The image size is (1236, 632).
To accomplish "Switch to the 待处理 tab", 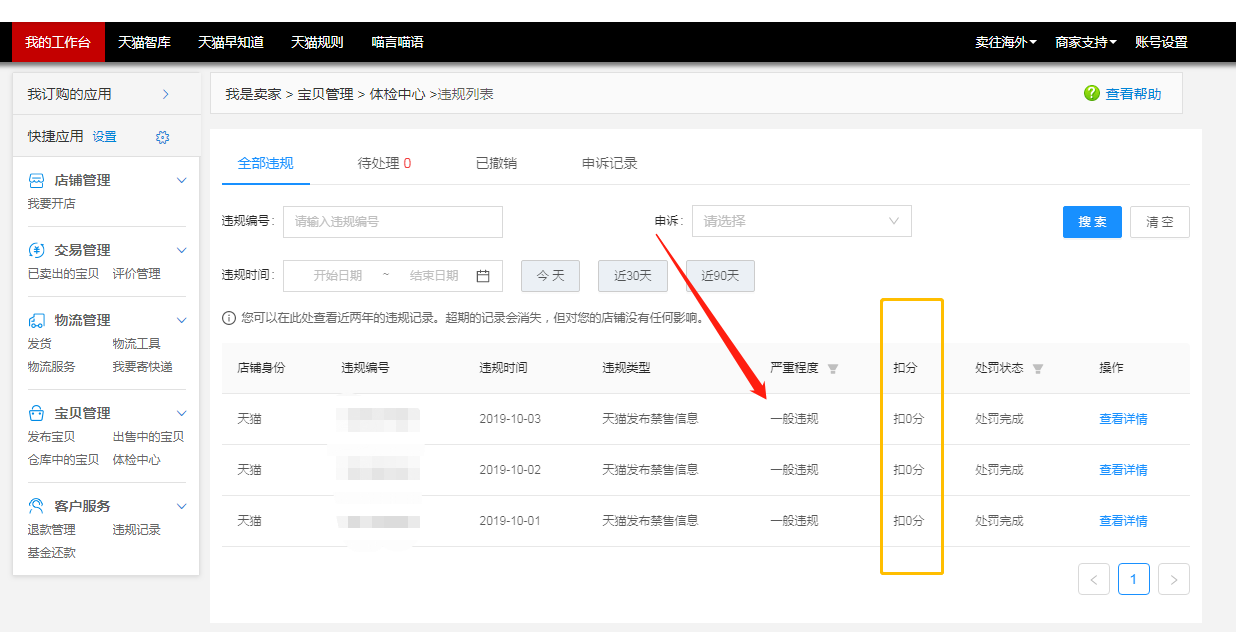I will click(x=385, y=163).
